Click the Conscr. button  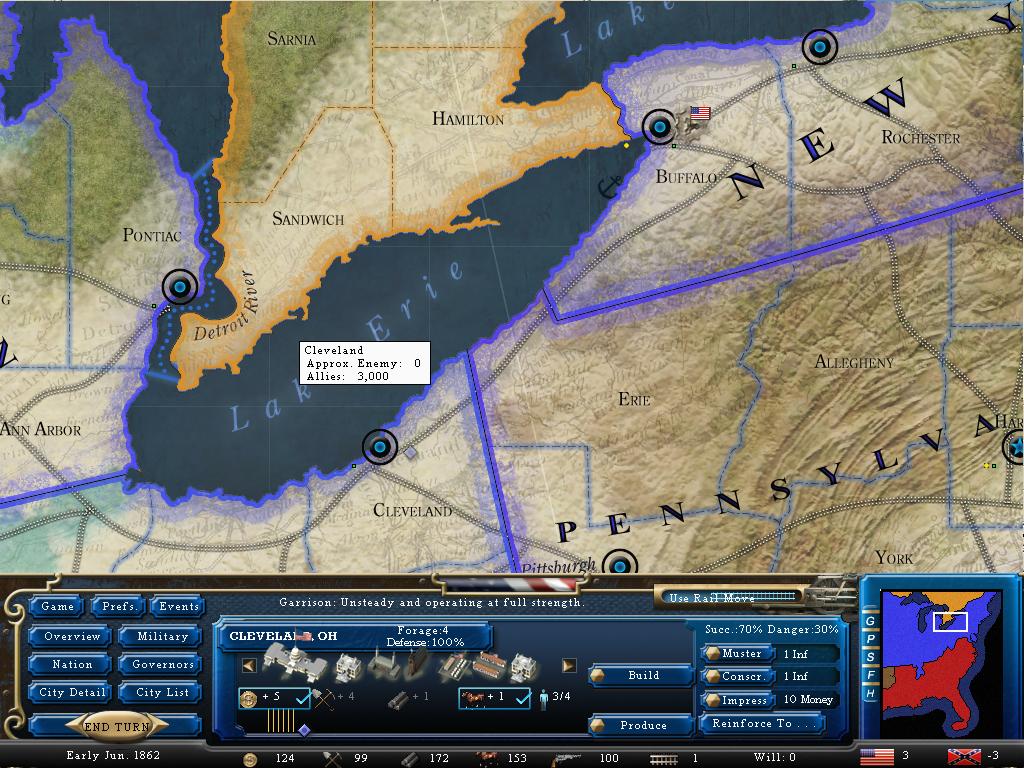739,677
